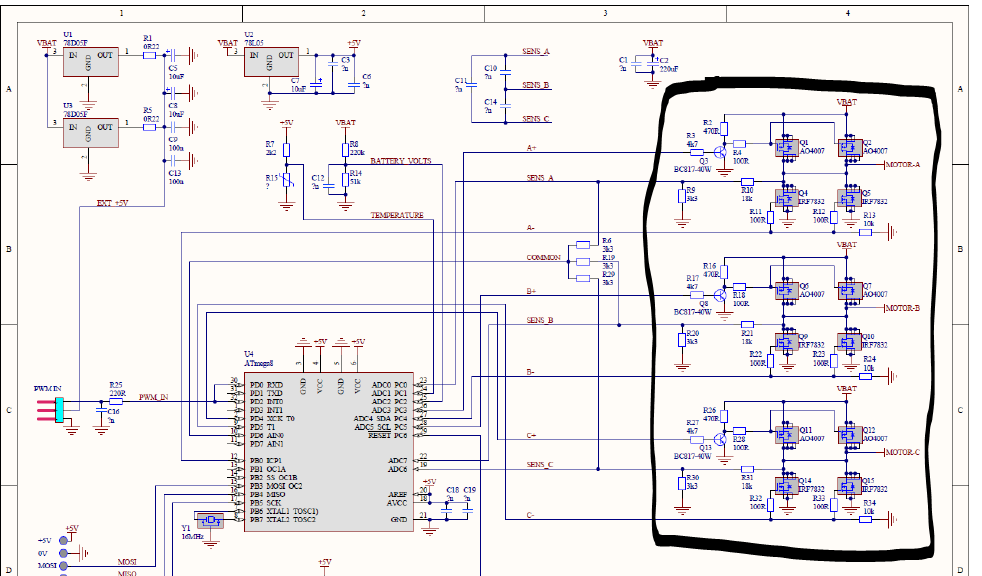Click the MOTOR-B output label

tap(902, 308)
